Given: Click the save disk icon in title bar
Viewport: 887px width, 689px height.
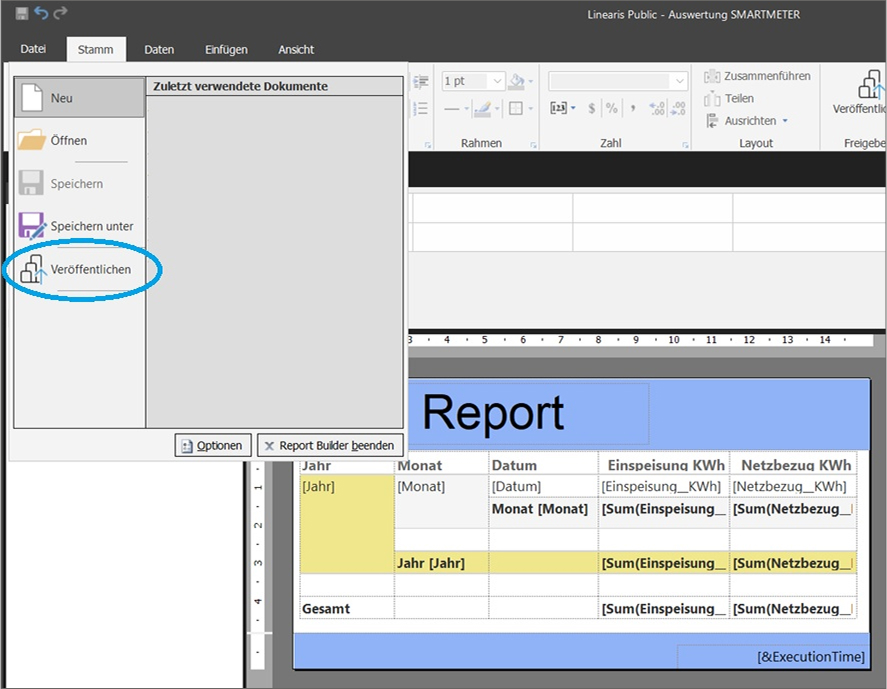Looking at the screenshot, I should pos(22,13).
